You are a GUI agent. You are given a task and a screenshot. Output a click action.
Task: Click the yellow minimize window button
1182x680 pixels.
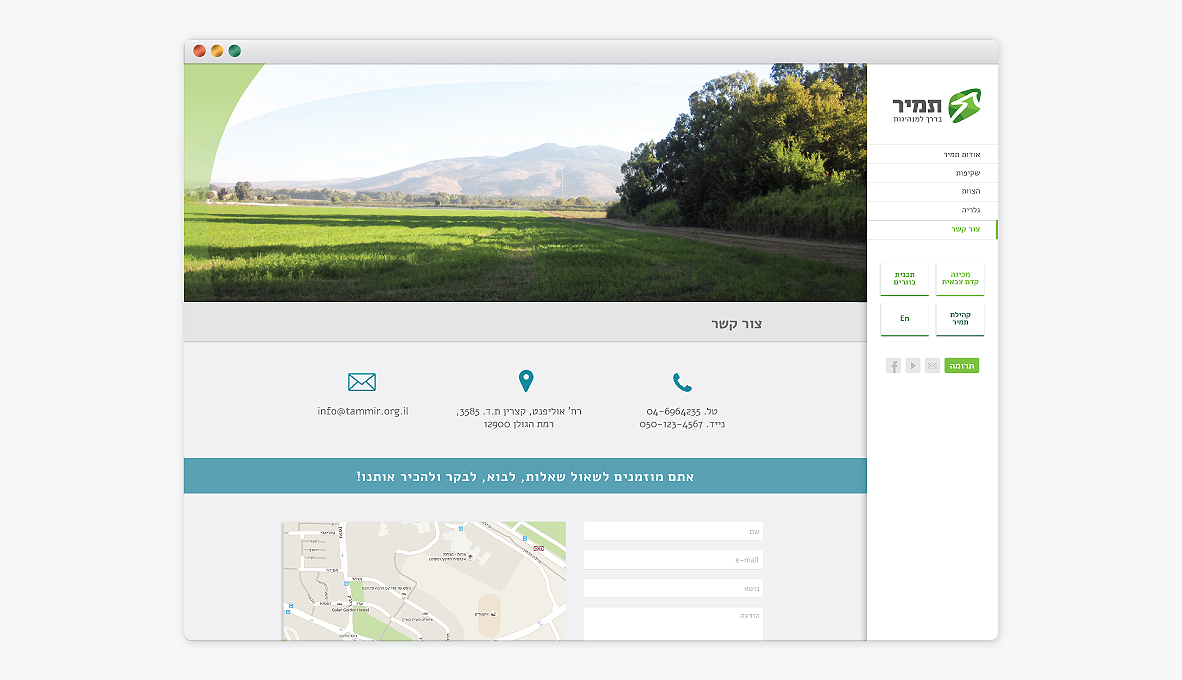217,51
